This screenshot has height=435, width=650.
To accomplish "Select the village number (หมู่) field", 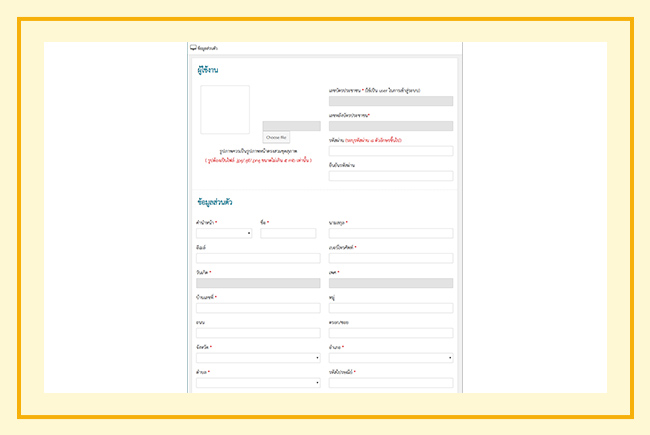I will (390, 308).
